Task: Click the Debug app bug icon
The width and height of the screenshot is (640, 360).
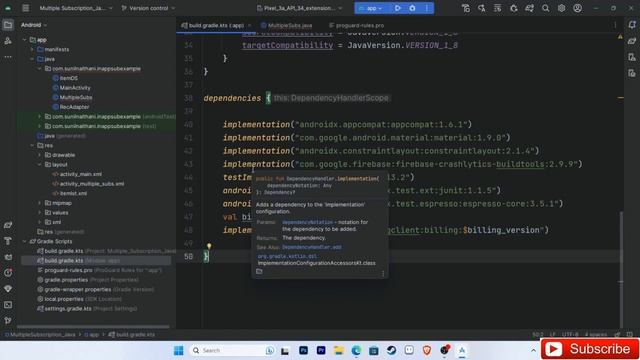Action: click(412, 8)
